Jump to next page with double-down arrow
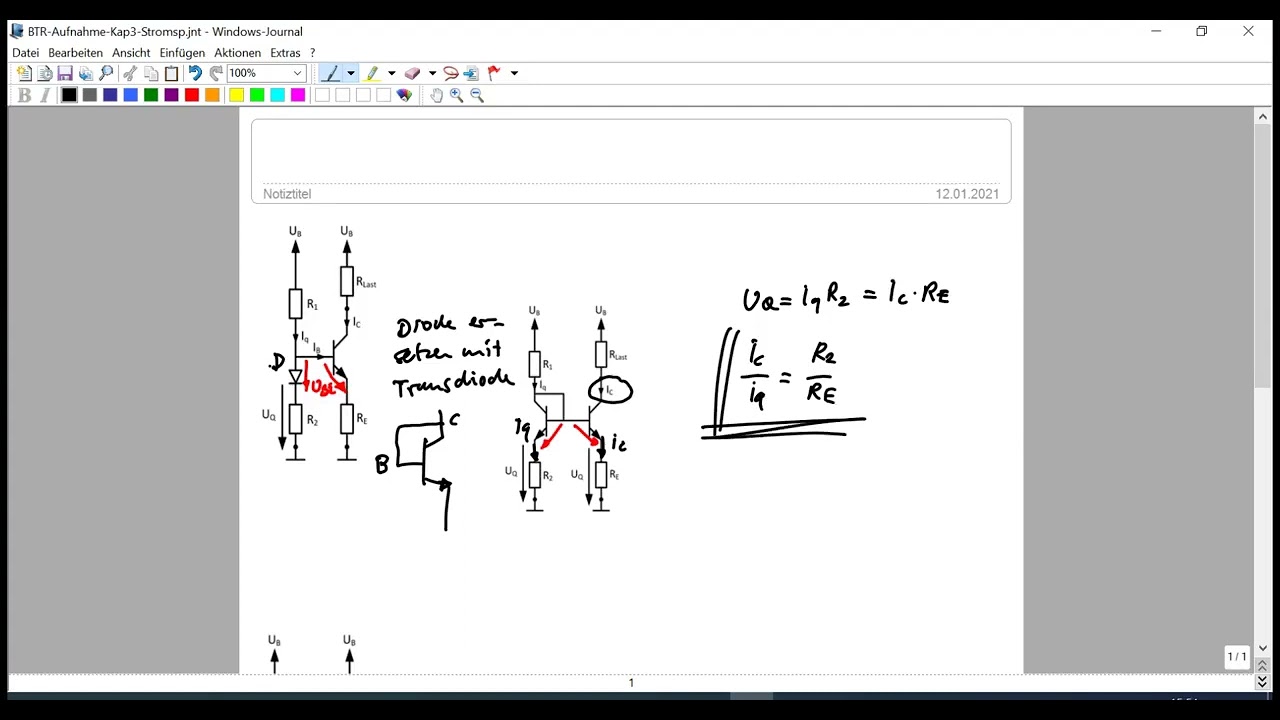The image size is (1280, 720). 1262,681
